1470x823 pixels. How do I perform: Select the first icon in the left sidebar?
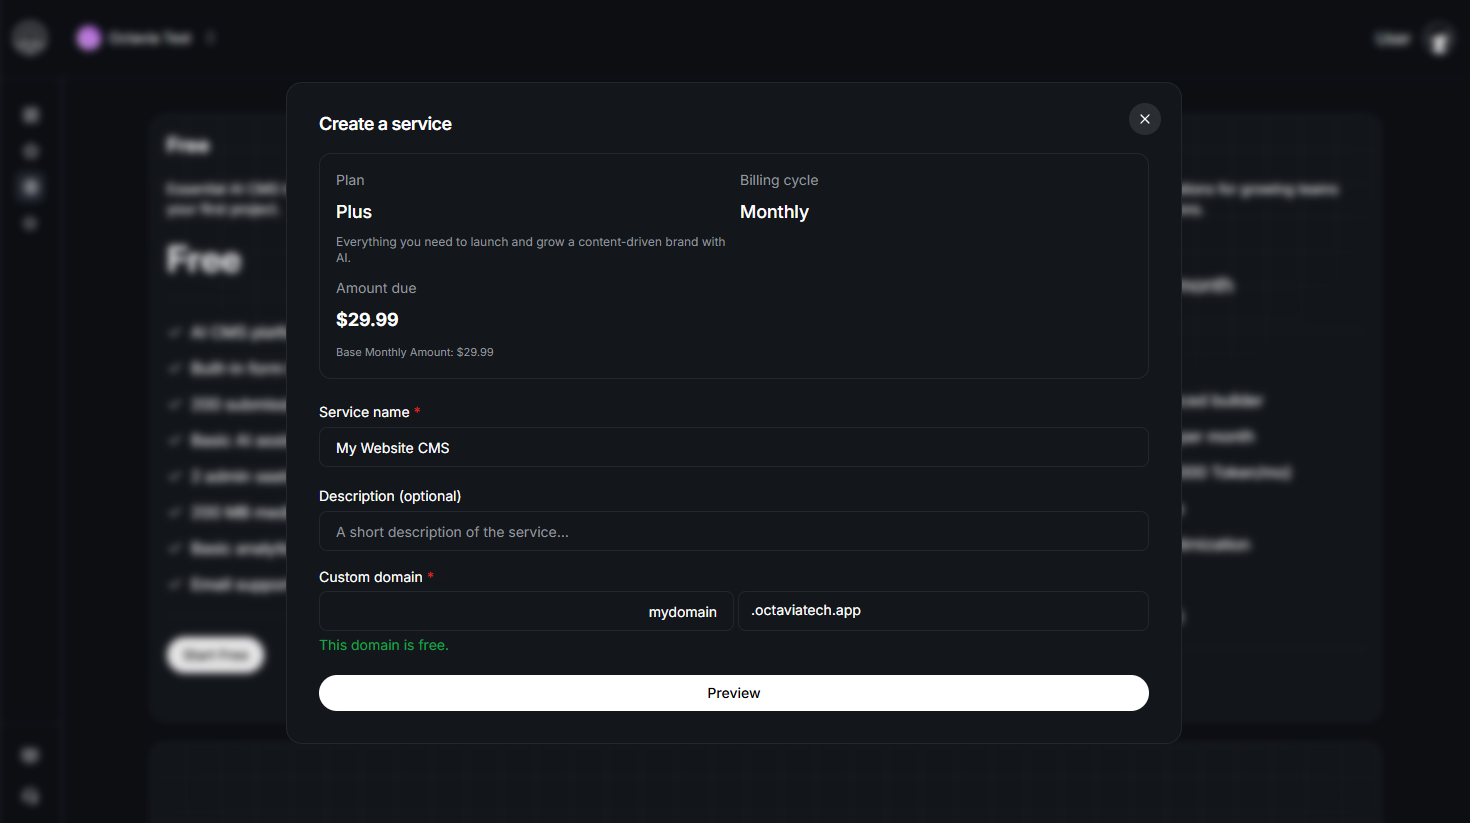click(30, 115)
